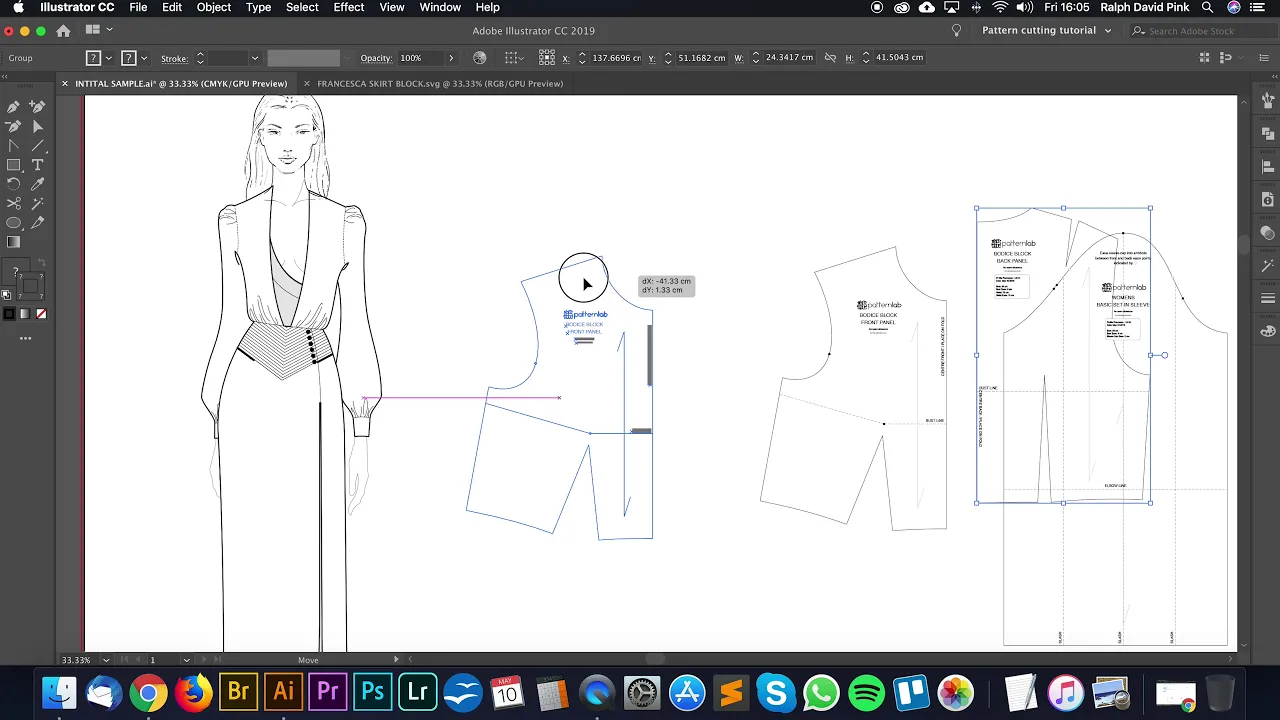Activate the Stroke box in toolbar

[x=33, y=288]
